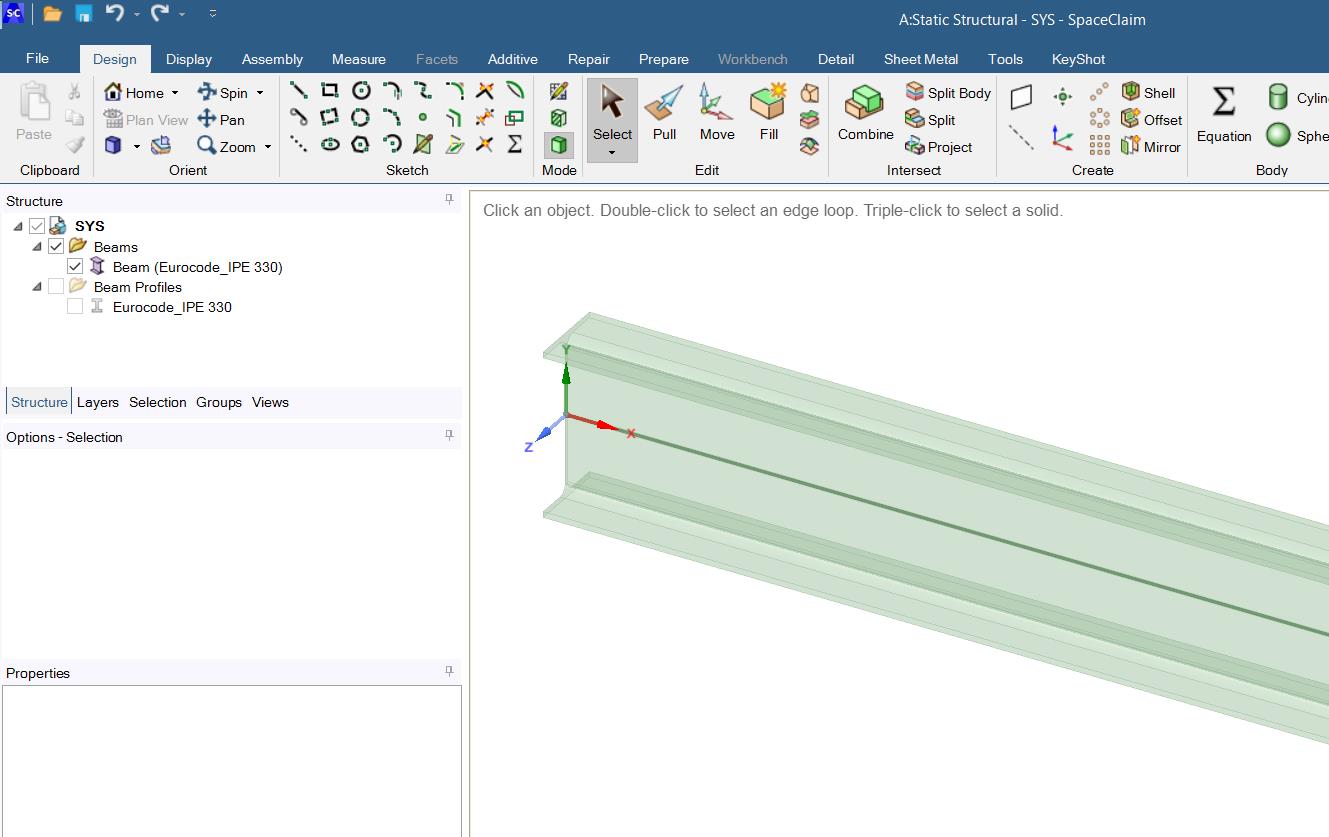Pick the Circle sketch tool
The width and height of the screenshot is (1329, 837).
click(360, 91)
